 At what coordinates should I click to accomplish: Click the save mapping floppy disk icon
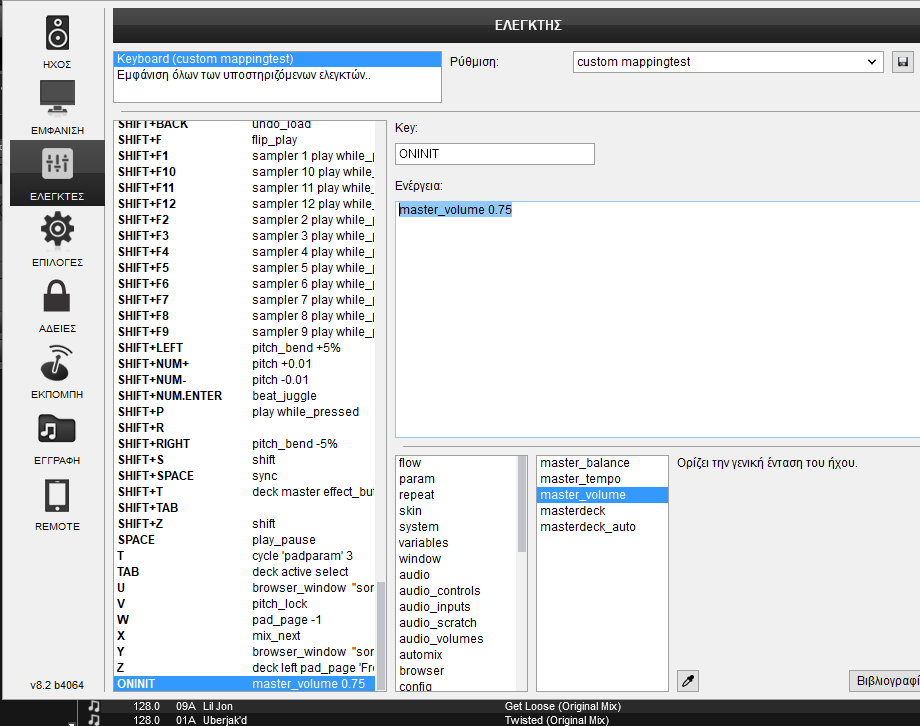coord(902,62)
